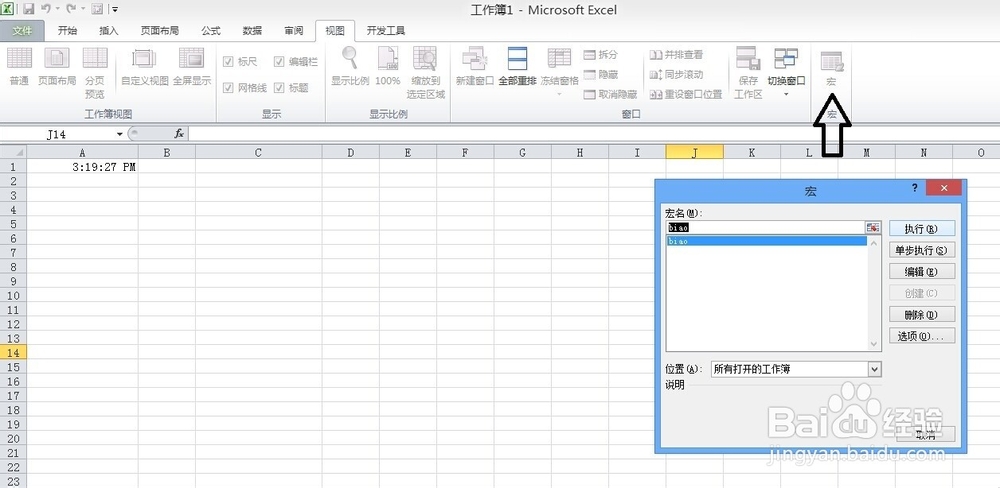Reset Window Position (重设窗口位置)
Image resolution: width=1000 pixels, height=488 pixels.
[x=686, y=94]
